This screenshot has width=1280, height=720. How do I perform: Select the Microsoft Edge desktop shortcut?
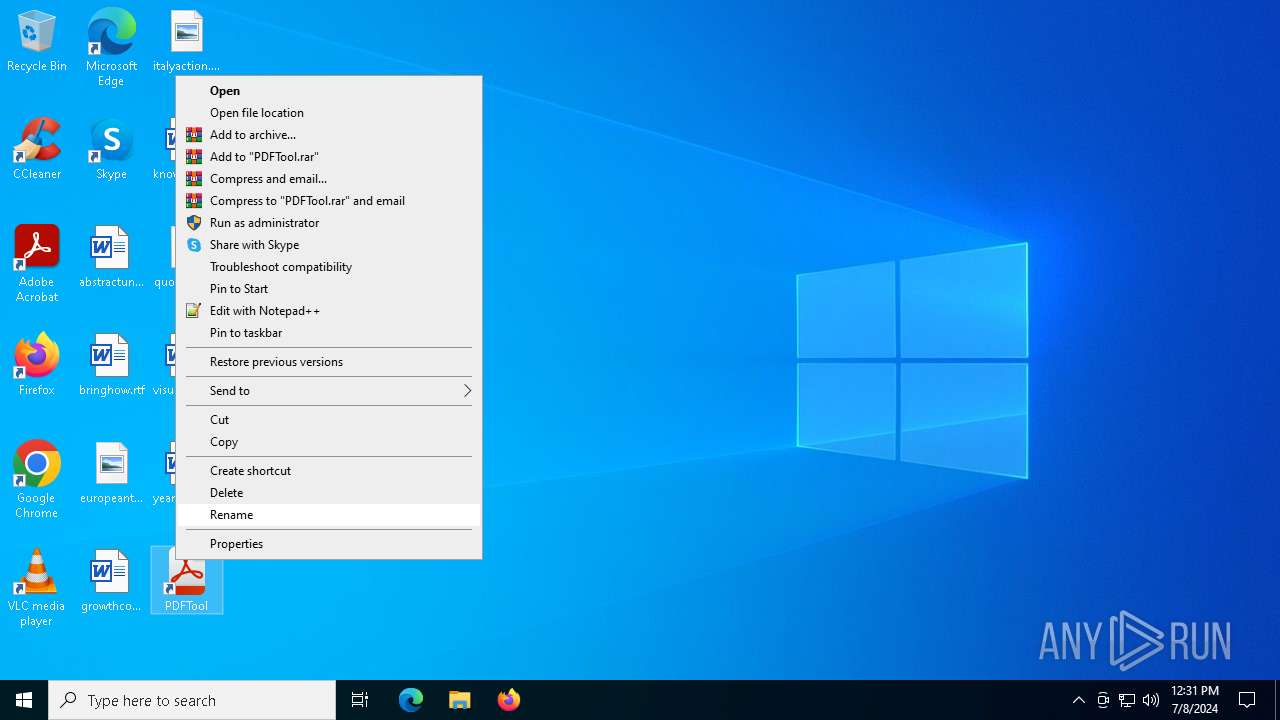pos(111,48)
